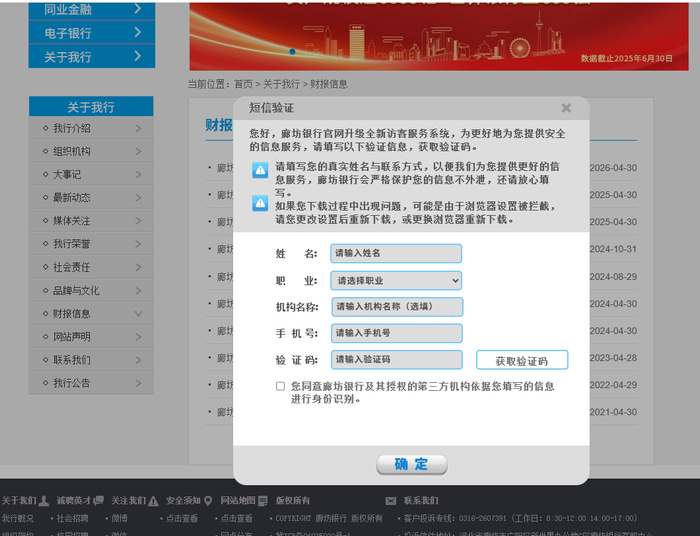This screenshot has width=700, height=536.
Task: Click footer link 社会招聘
Action: (72, 519)
